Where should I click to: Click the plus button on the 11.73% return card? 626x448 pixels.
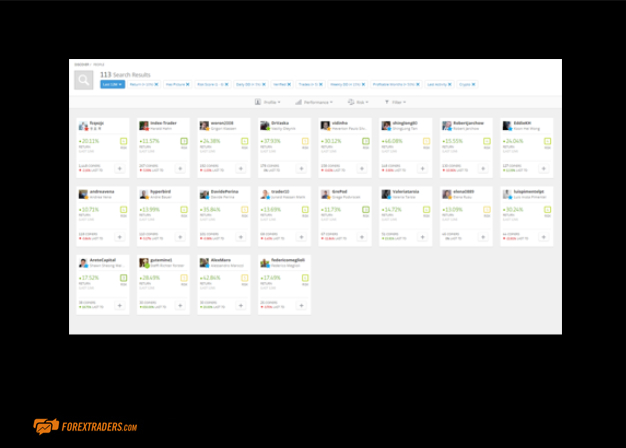362,237
